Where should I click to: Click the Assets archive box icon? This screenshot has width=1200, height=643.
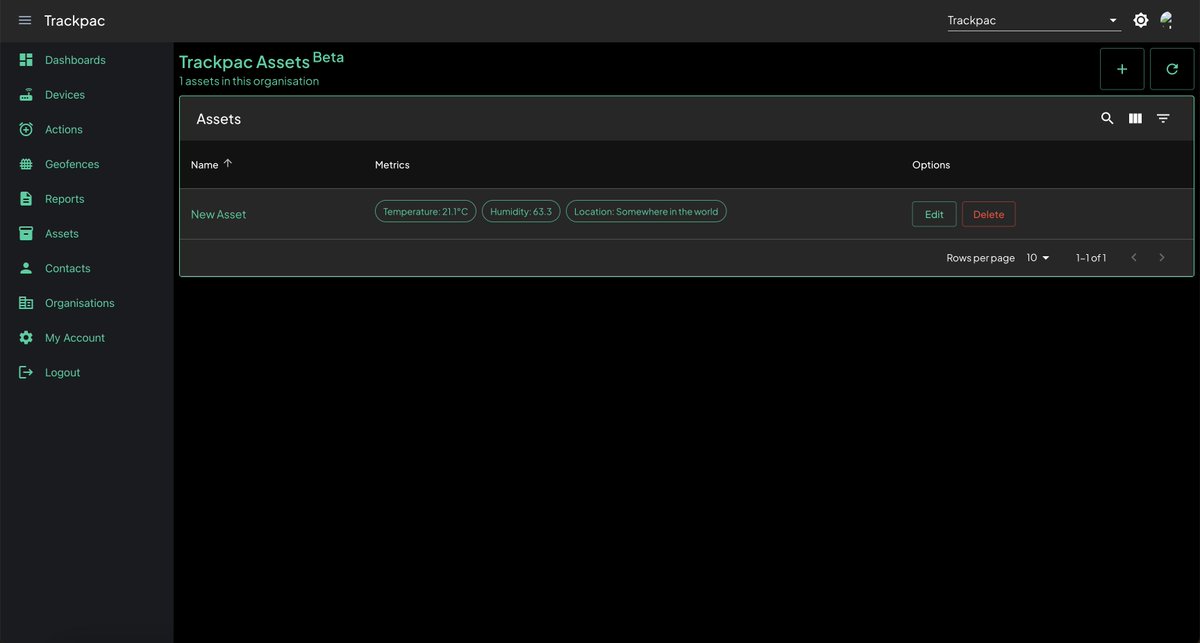tap(26, 233)
